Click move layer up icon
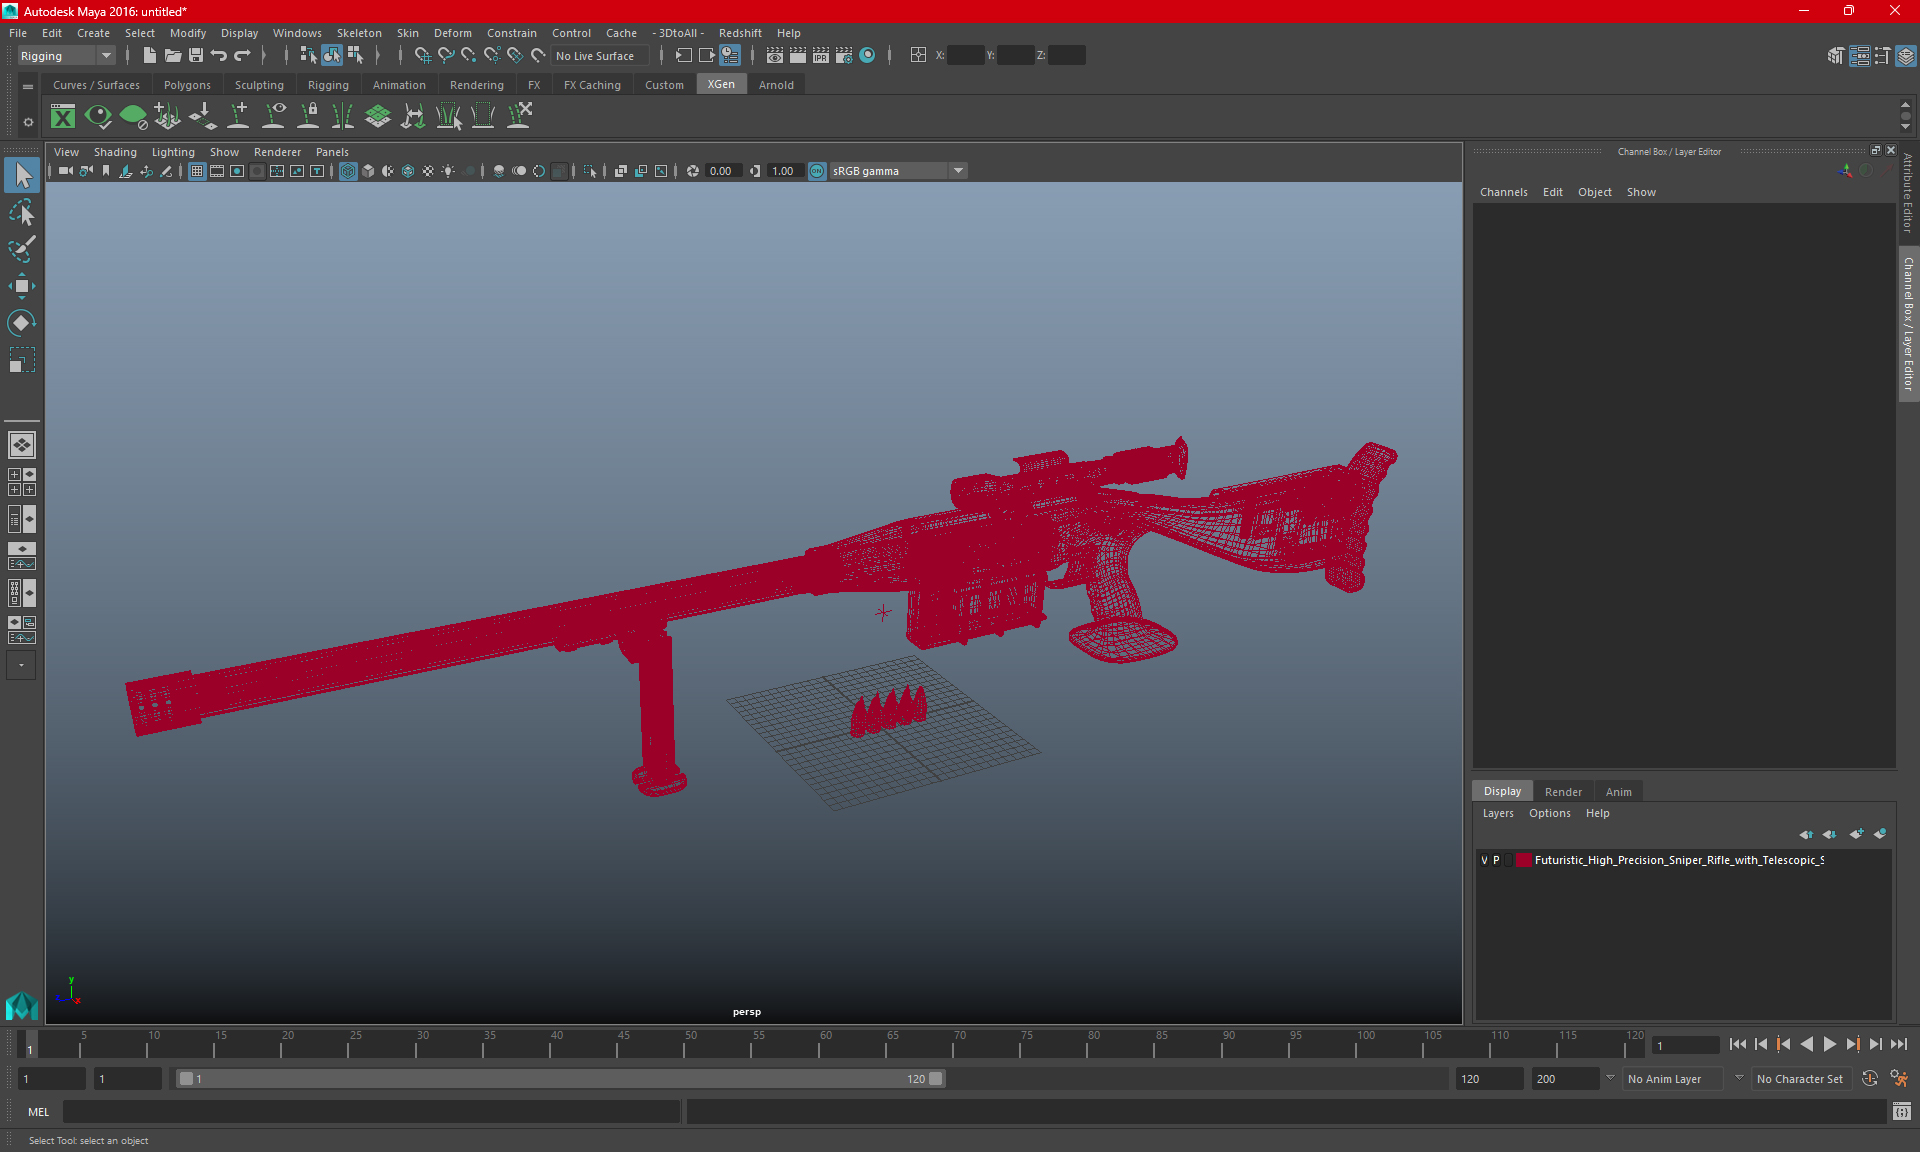This screenshot has width=1920, height=1152. click(1806, 834)
